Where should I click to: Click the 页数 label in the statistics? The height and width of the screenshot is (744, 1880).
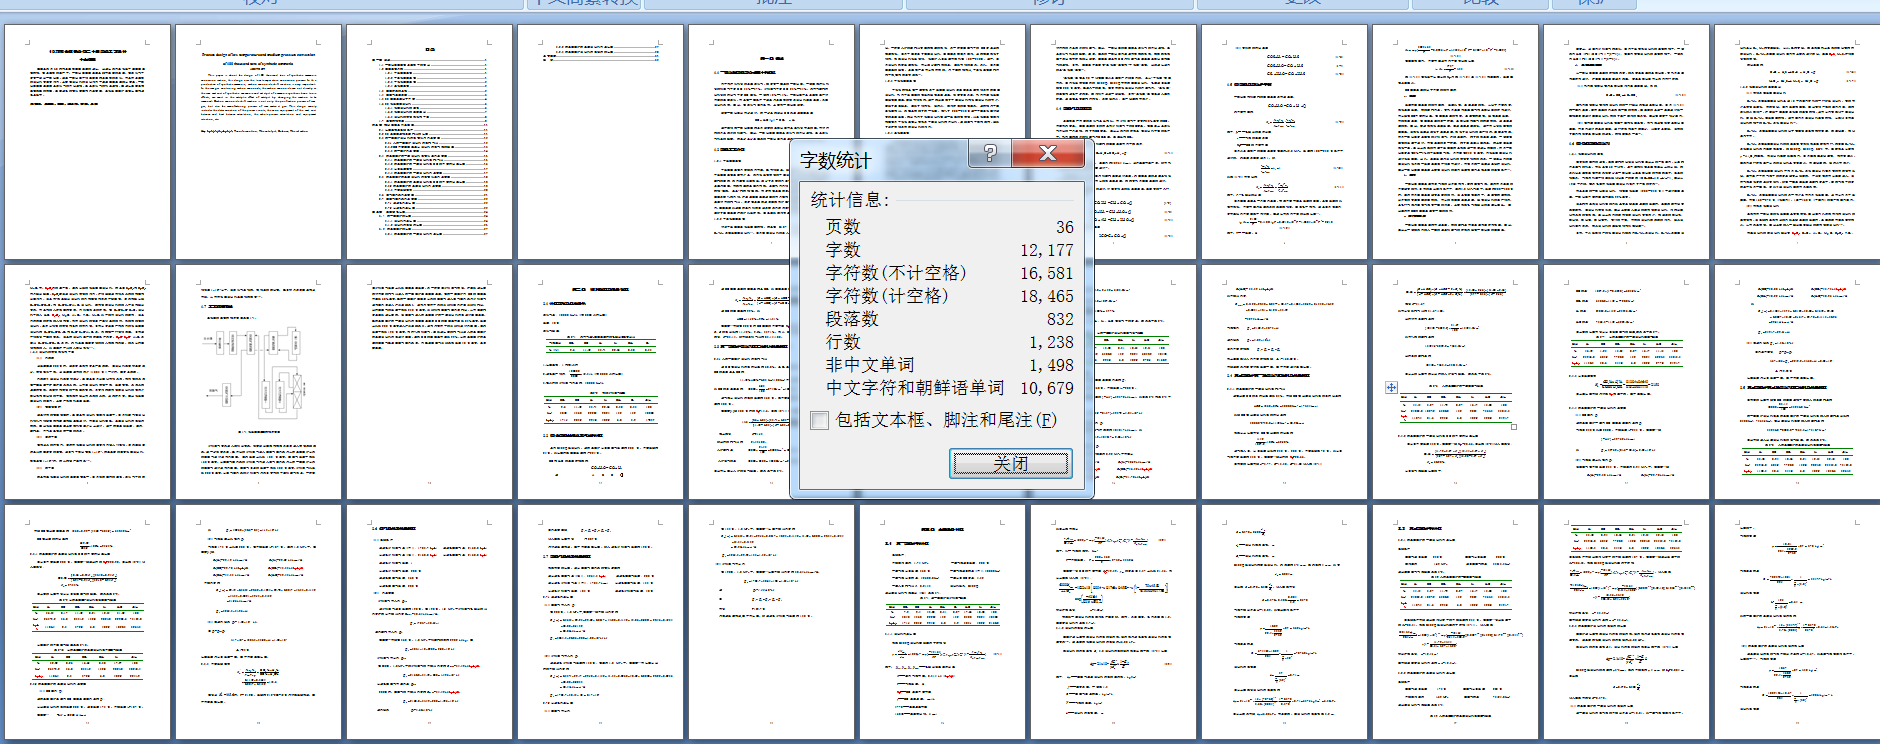click(x=843, y=227)
